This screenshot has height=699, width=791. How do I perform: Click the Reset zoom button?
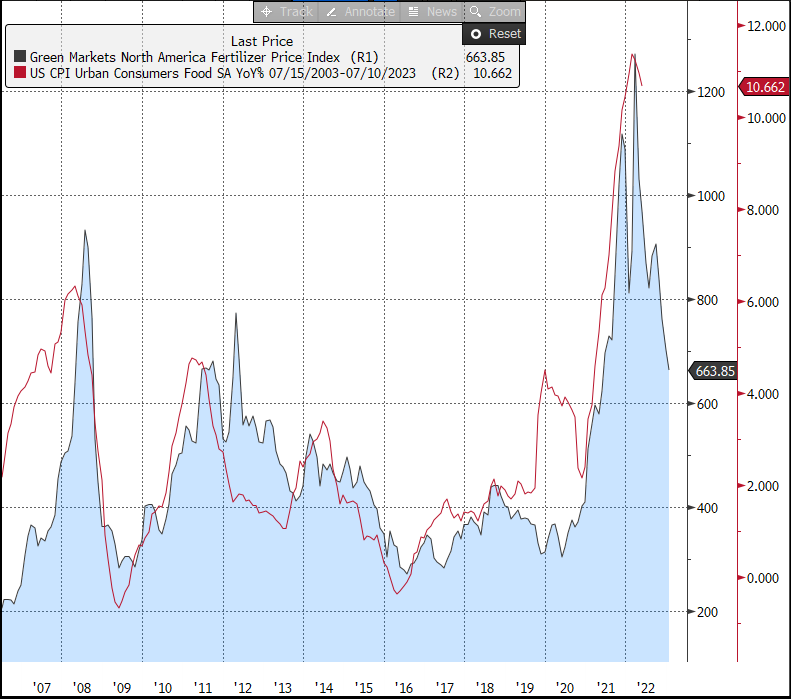click(x=495, y=33)
